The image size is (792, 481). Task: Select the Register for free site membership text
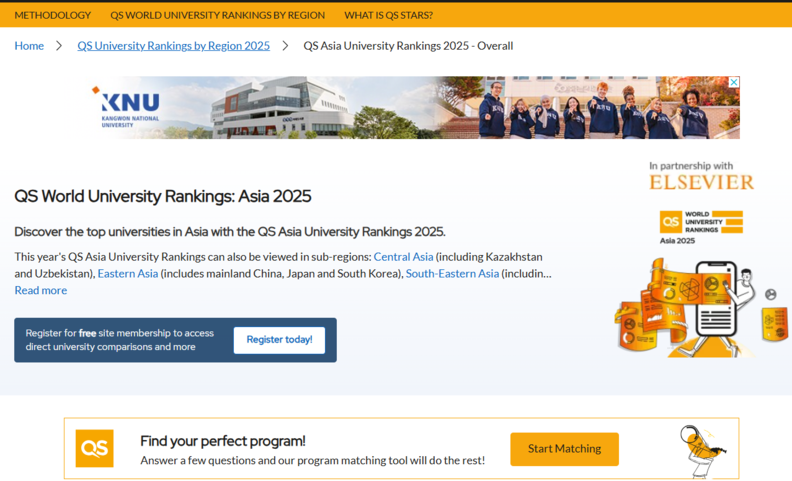coord(120,340)
